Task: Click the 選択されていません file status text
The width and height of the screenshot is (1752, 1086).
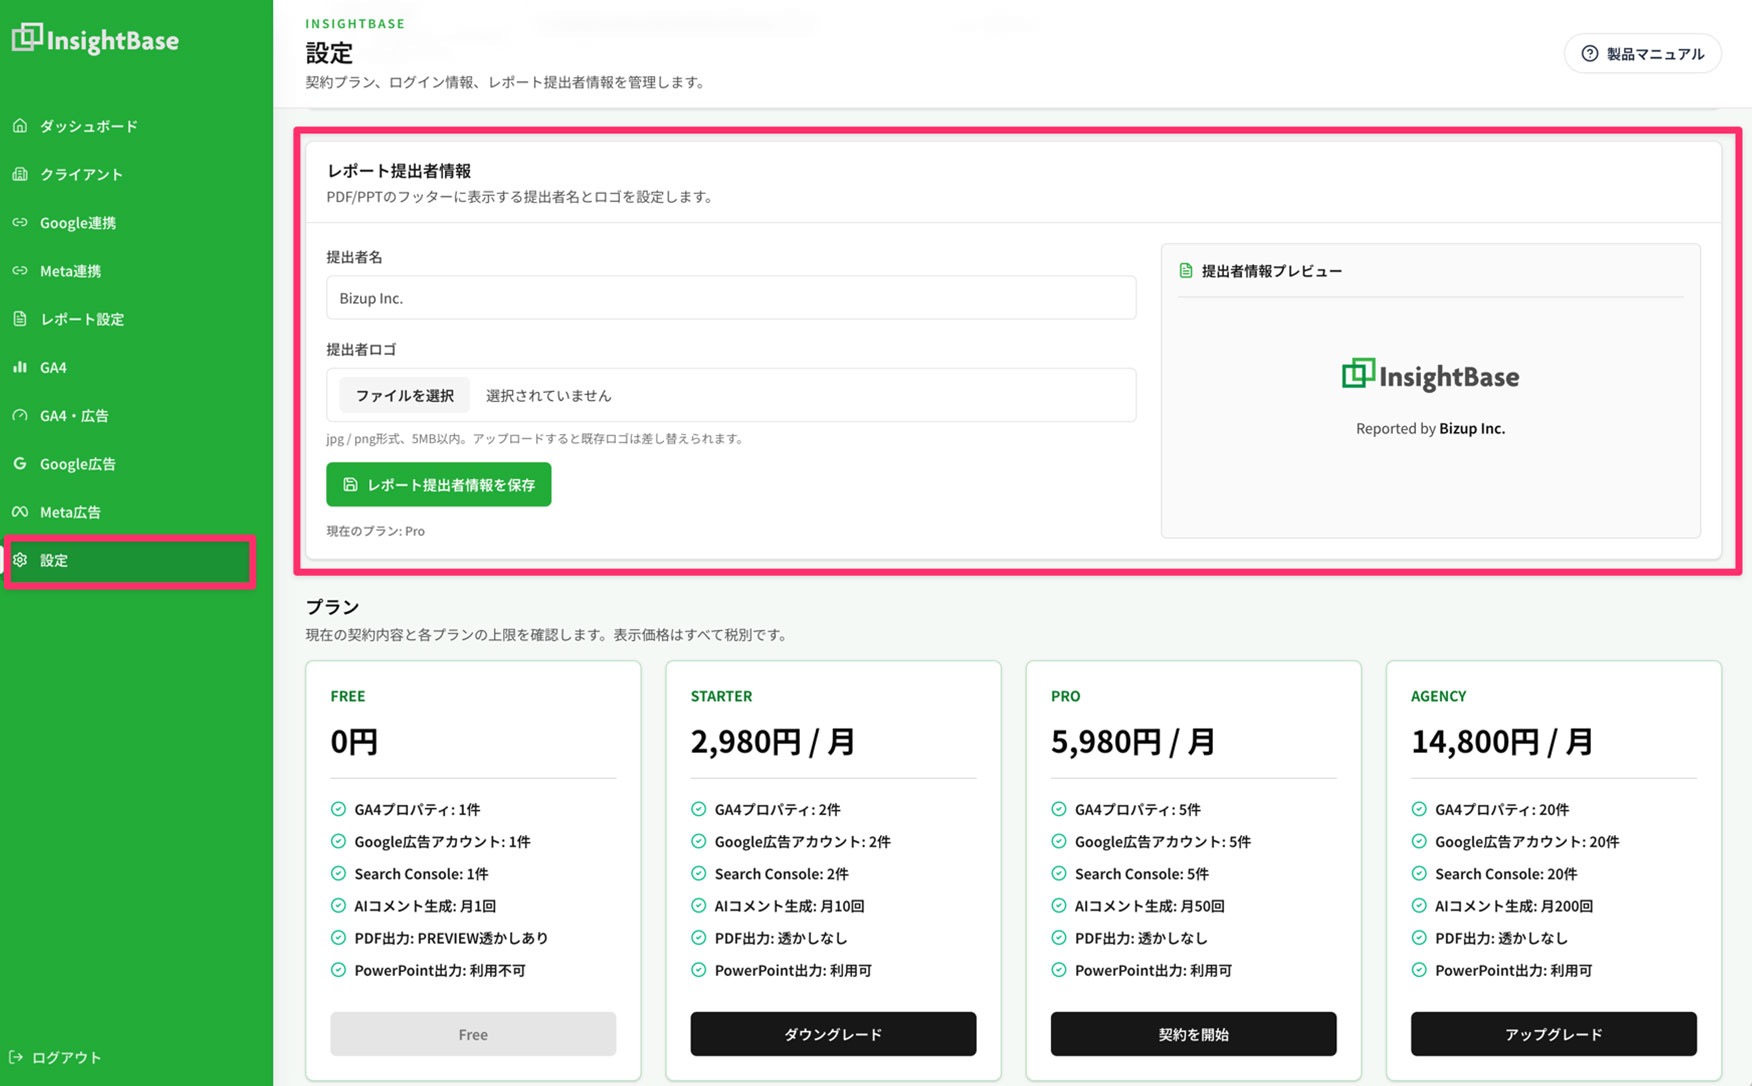Action: (x=548, y=395)
